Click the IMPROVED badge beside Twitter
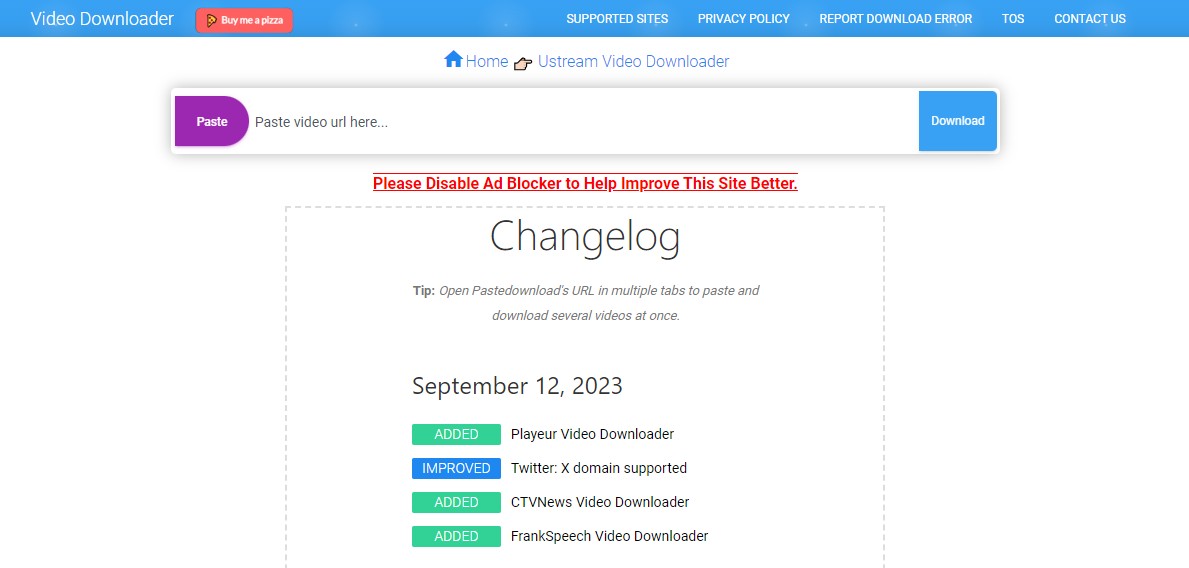1189x568 pixels. click(x=456, y=468)
